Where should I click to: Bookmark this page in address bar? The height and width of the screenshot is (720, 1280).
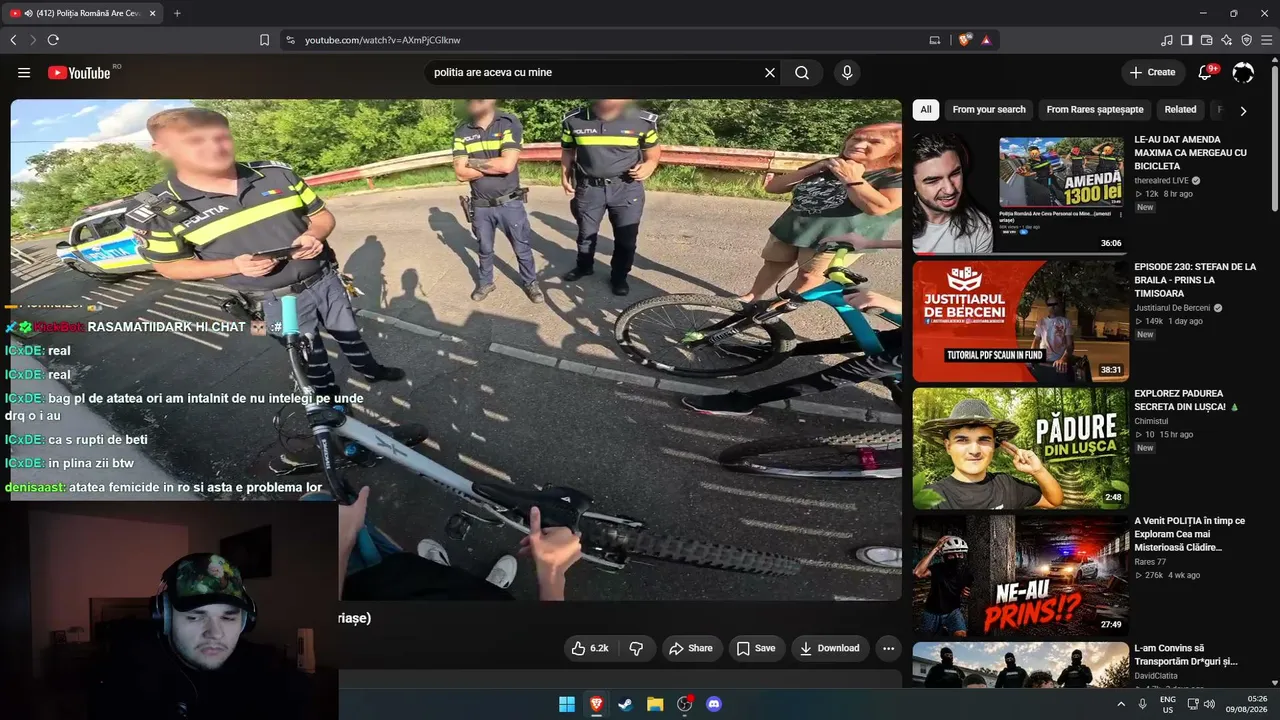[264, 40]
